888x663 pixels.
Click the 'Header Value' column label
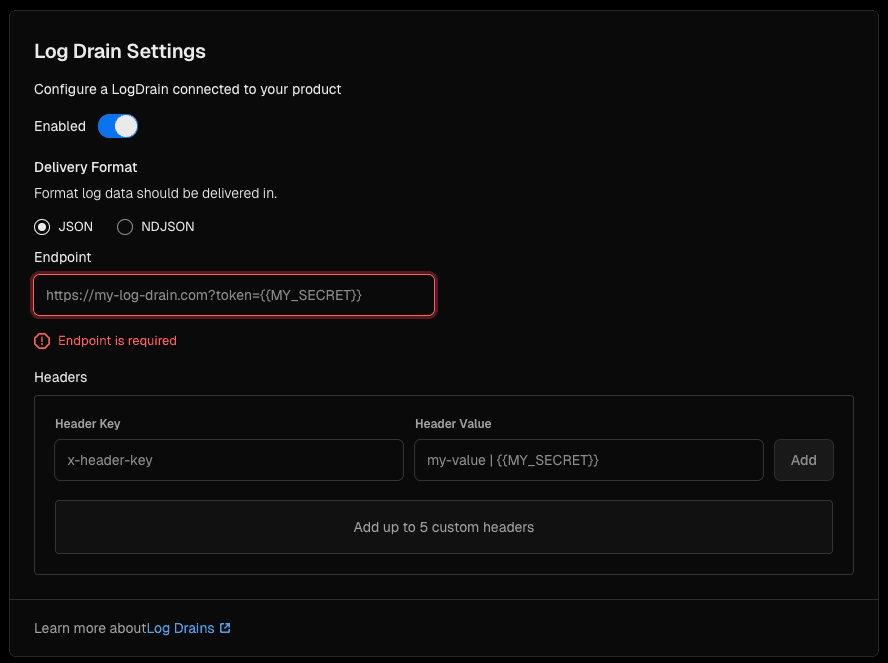click(453, 424)
